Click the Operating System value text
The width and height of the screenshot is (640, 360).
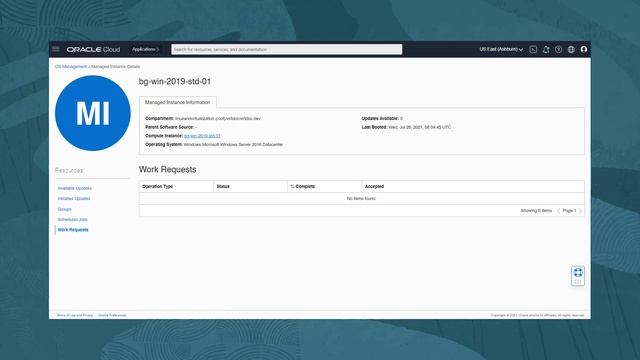click(x=233, y=144)
